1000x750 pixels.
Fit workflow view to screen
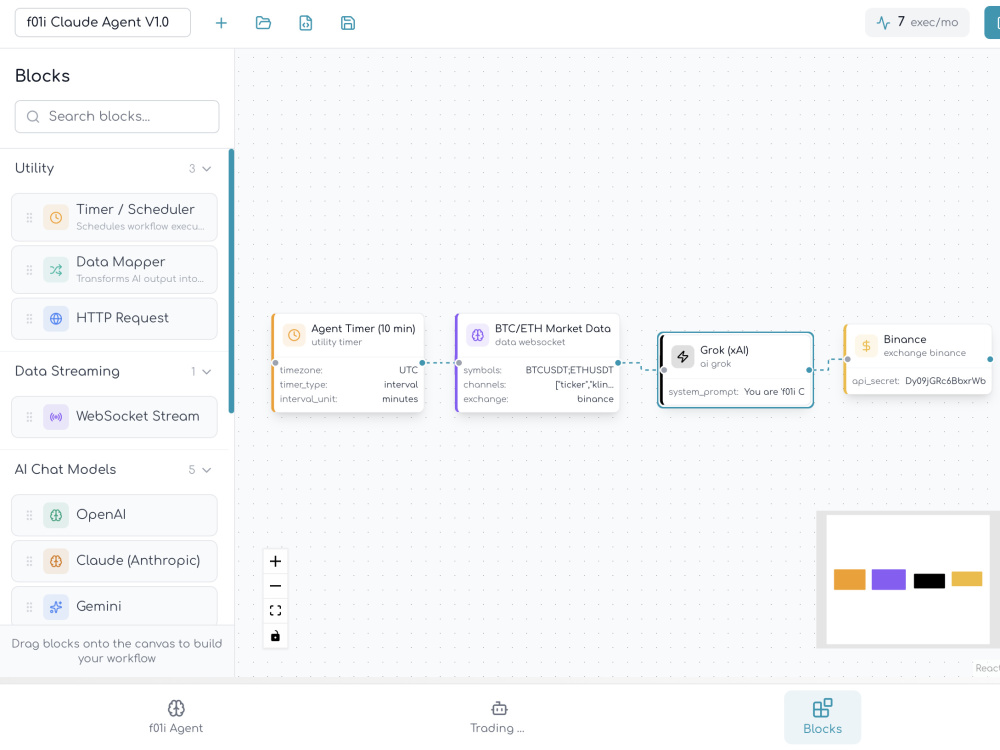point(276,611)
